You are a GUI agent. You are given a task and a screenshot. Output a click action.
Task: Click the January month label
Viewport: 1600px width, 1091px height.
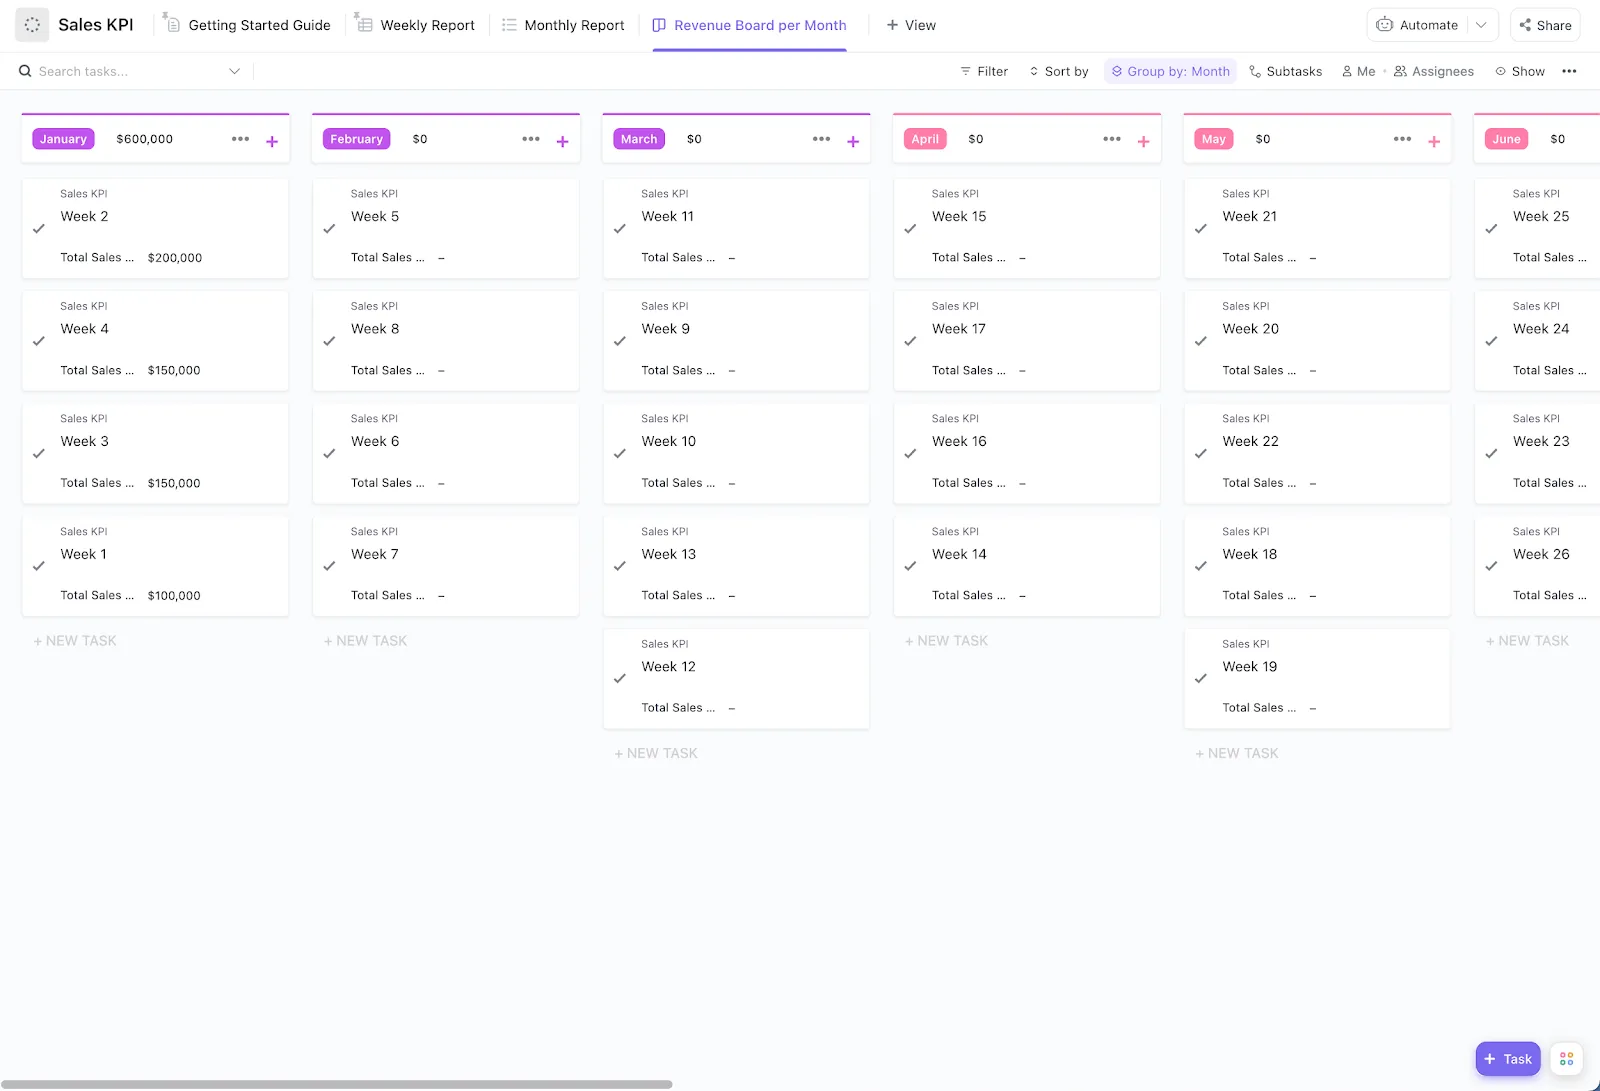coord(63,139)
